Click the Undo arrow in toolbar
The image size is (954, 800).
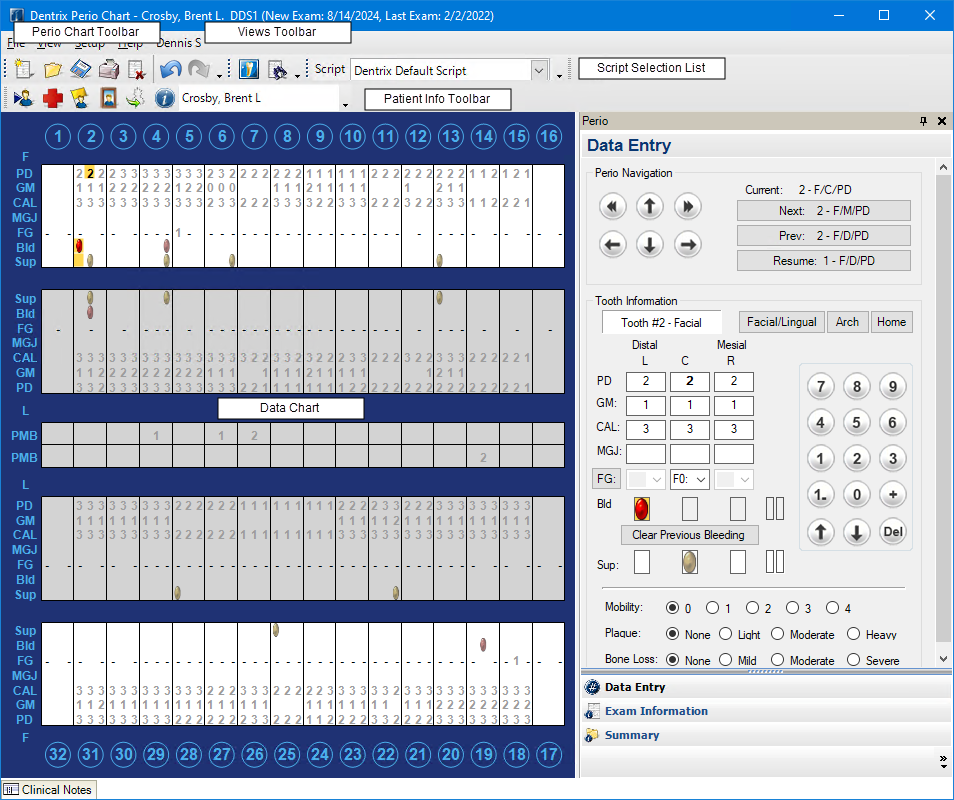tap(171, 70)
